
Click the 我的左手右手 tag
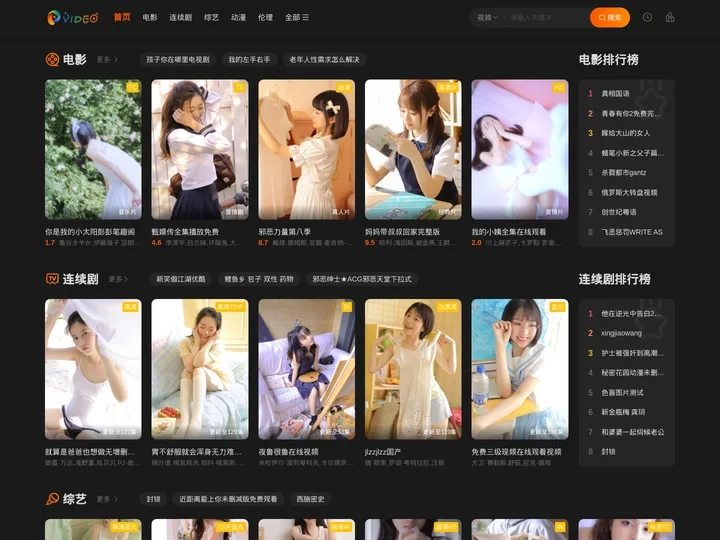(x=249, y=60)
